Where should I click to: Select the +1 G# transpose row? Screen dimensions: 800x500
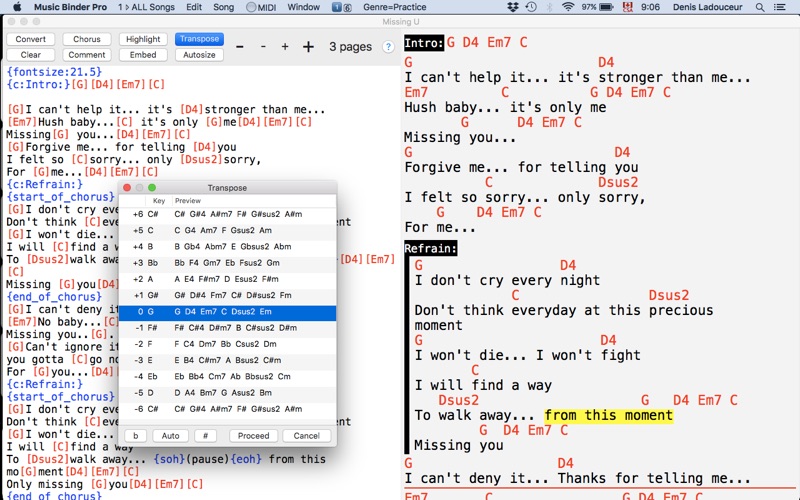tap(228, 296)
